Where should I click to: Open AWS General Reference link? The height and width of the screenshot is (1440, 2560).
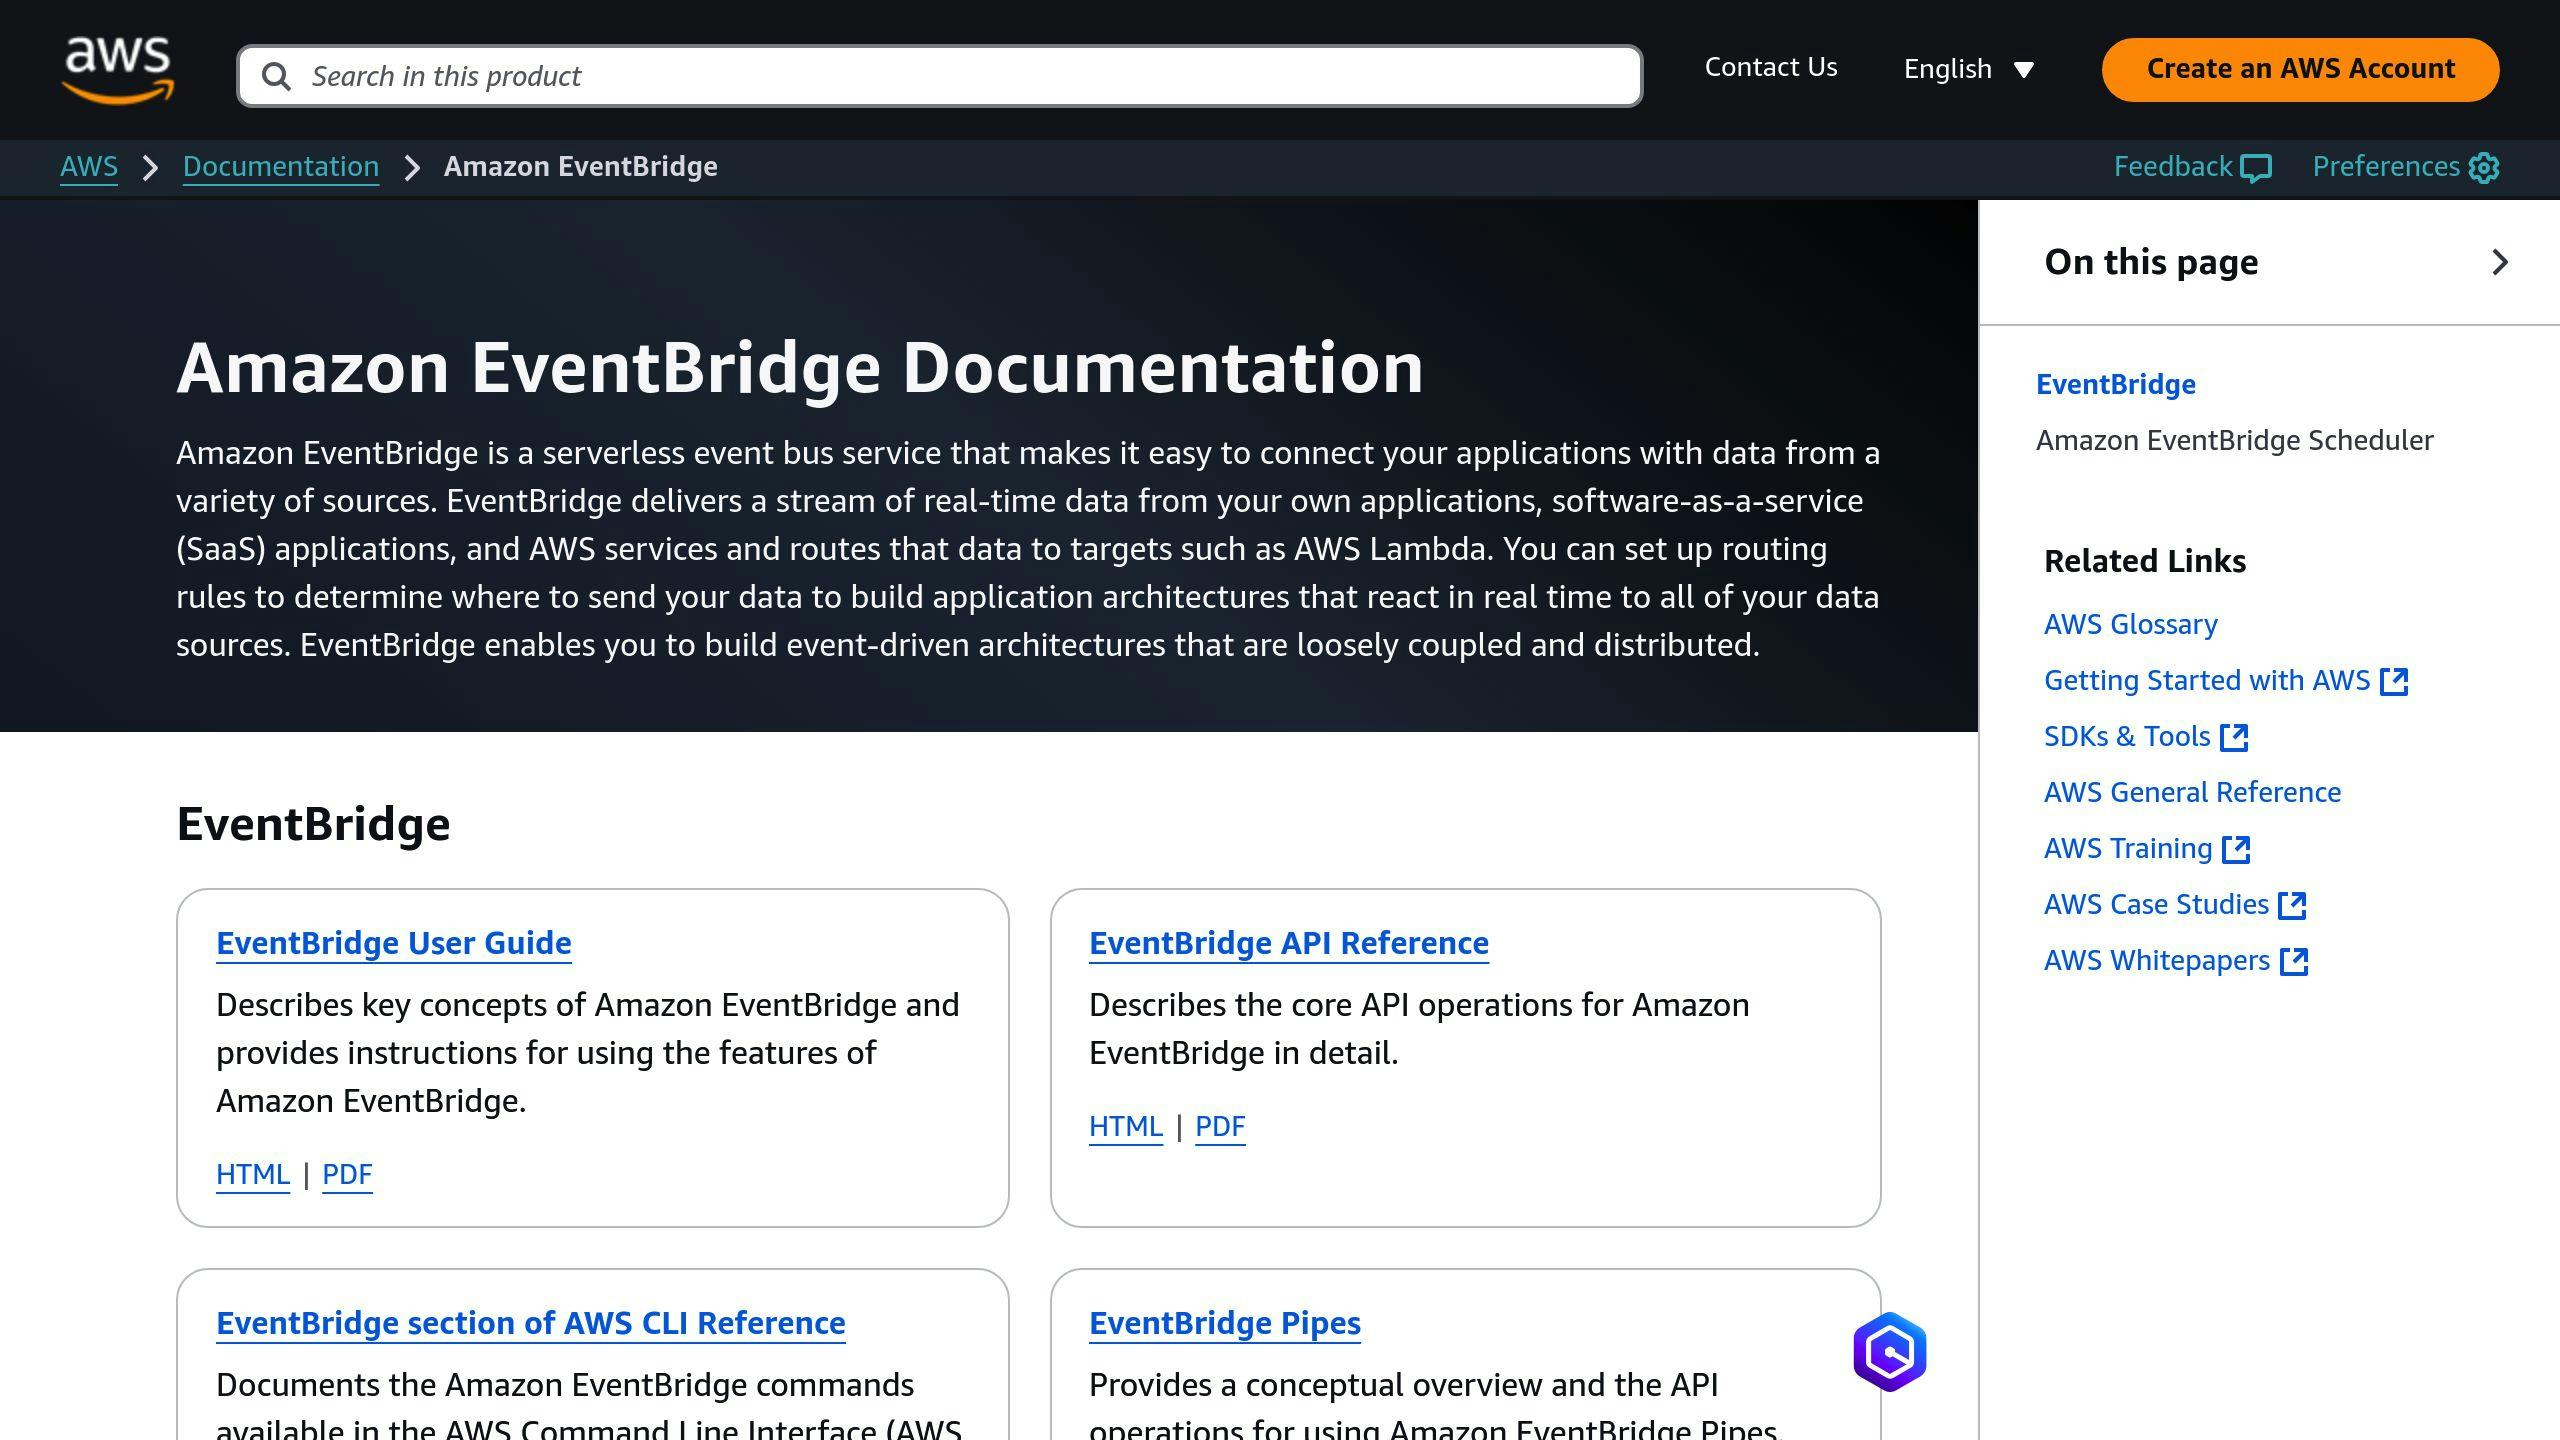point(2193,792)
